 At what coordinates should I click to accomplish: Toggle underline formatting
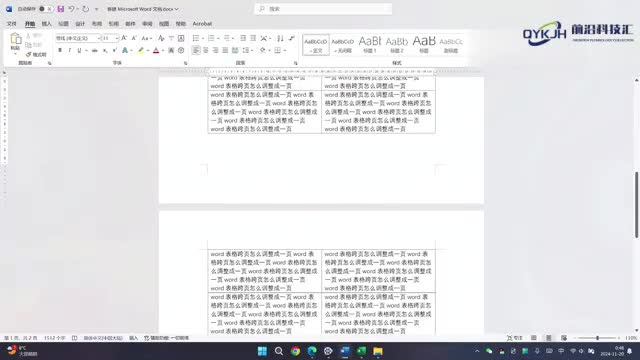point(79,50)
